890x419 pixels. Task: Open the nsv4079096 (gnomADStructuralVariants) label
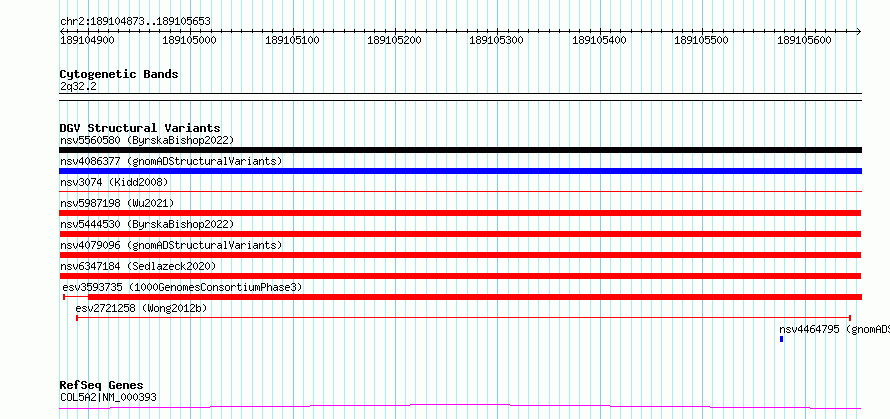point(171,245)
